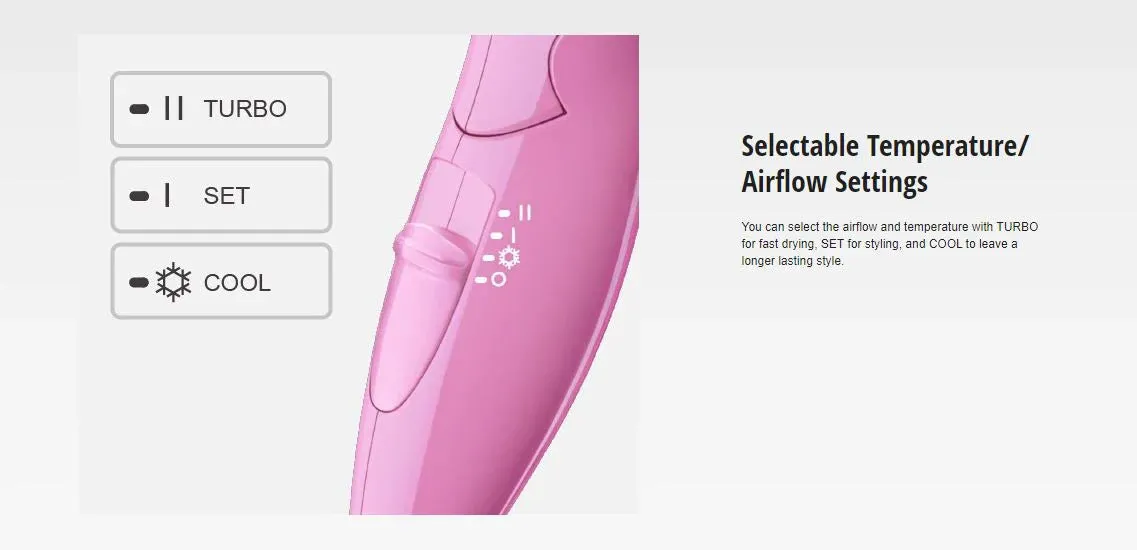Click the snowflake icon in the COOL box
Viewport: 1137px width, 550px height.
click(x=173, y=282)
